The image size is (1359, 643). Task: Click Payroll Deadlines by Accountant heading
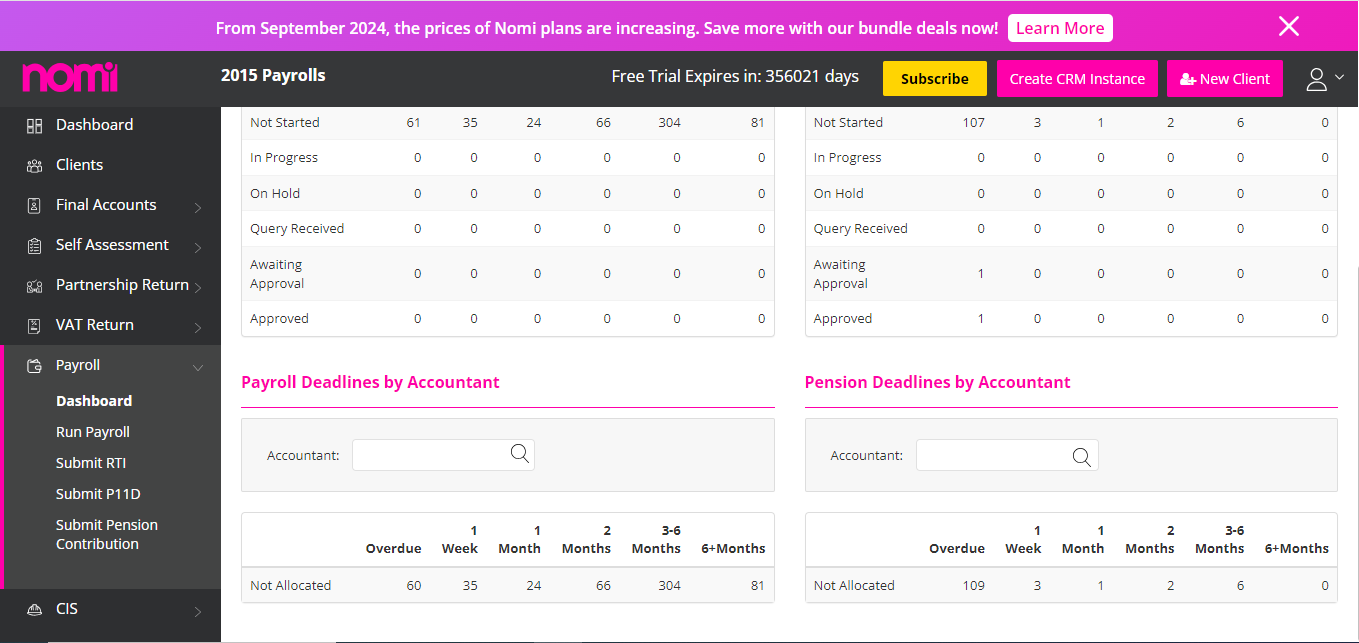coord(370,382)
